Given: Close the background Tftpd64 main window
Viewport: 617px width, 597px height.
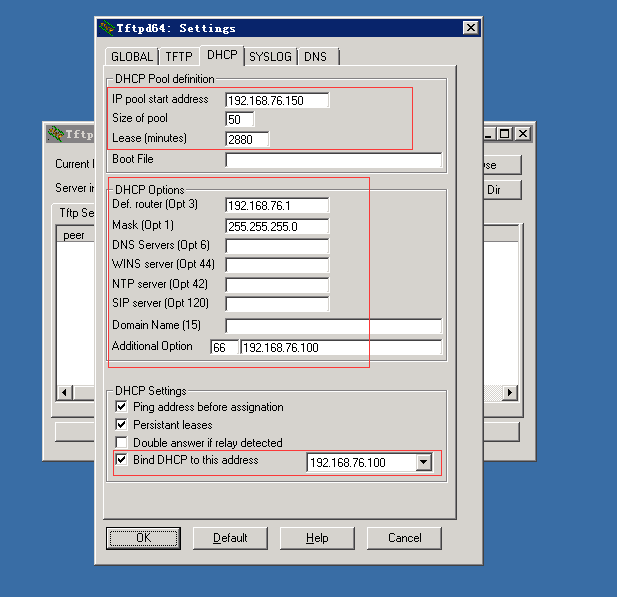Looking at the screenshot, I should tap(523, 134).
